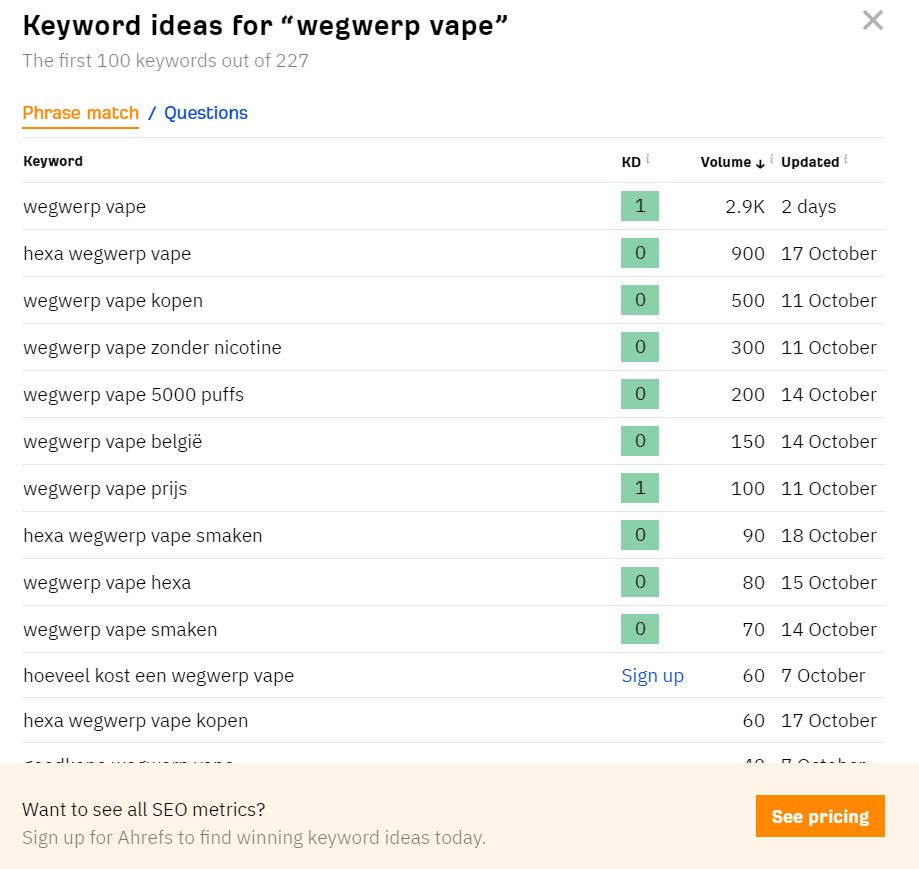Select 'hoeveel kost een wegwerp vape' keyword
The image size is (919, 869).
[158, 676]
